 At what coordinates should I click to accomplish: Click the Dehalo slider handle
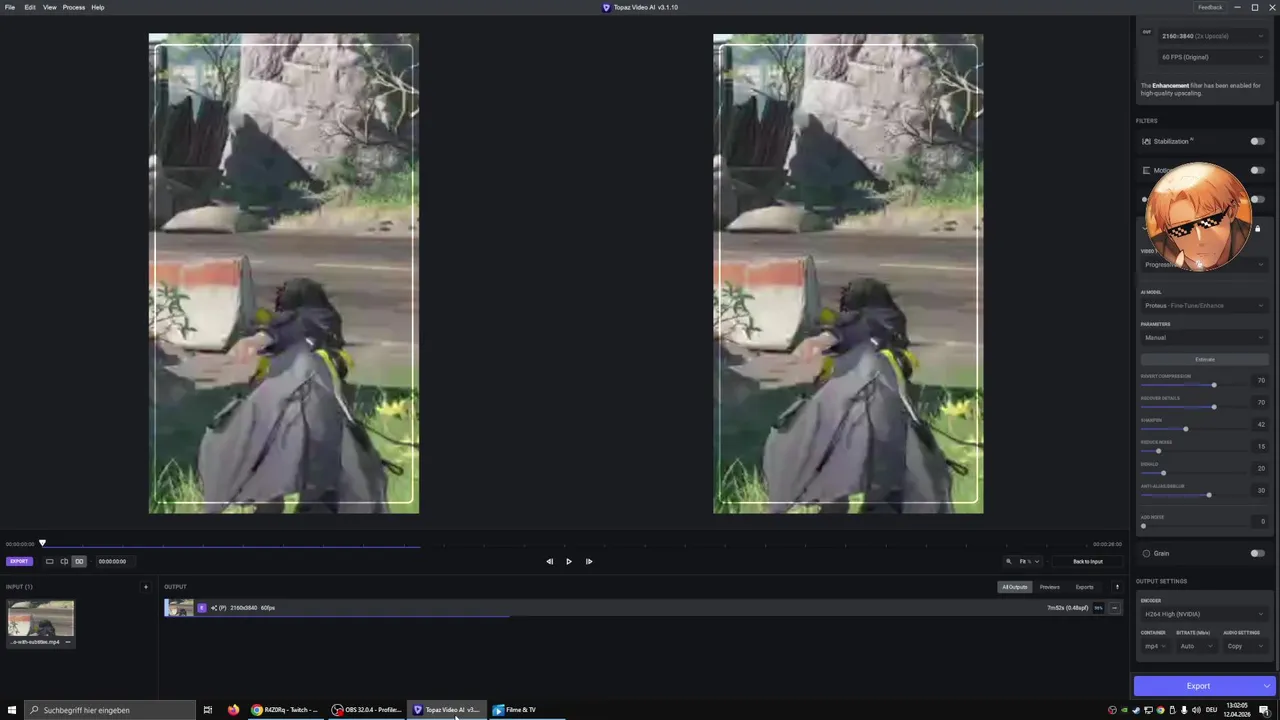[1163, 473]
